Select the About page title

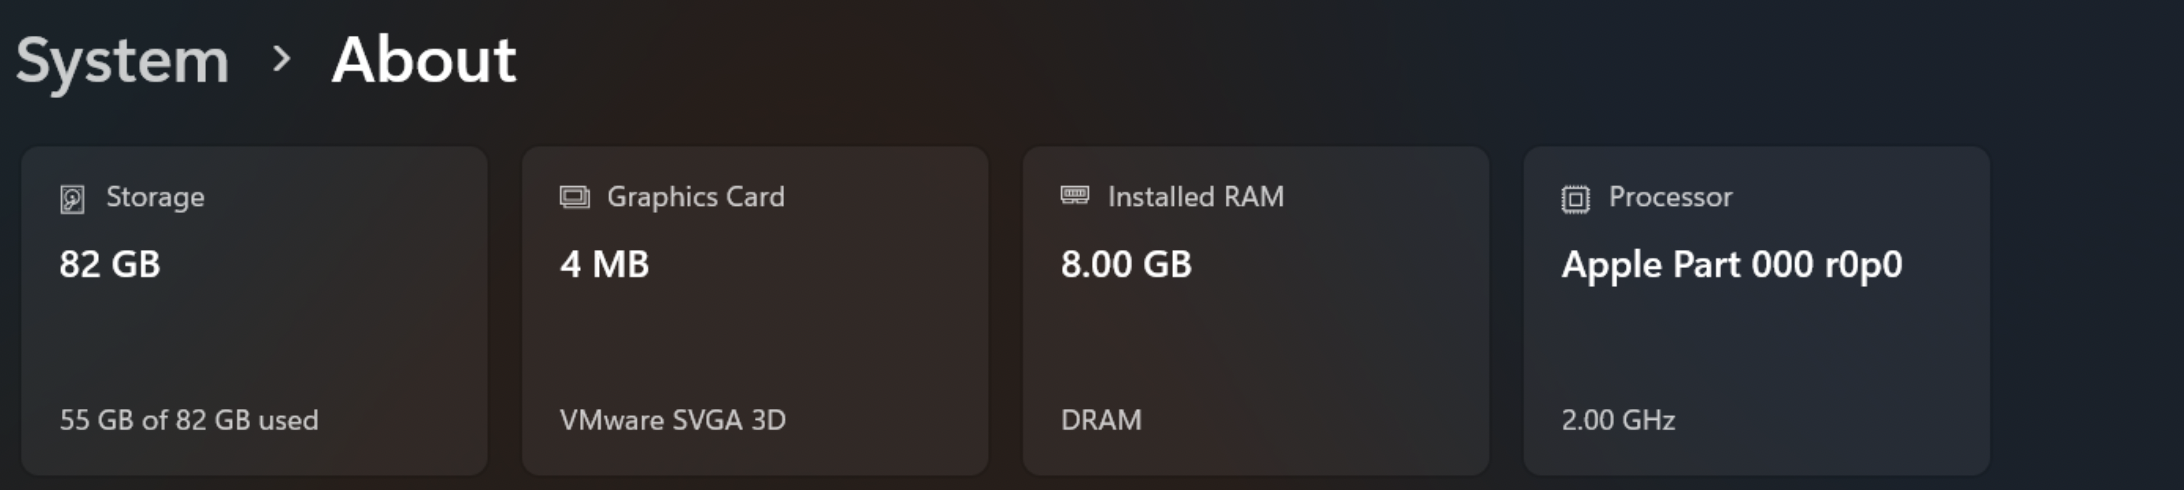[x=424, y=60]
